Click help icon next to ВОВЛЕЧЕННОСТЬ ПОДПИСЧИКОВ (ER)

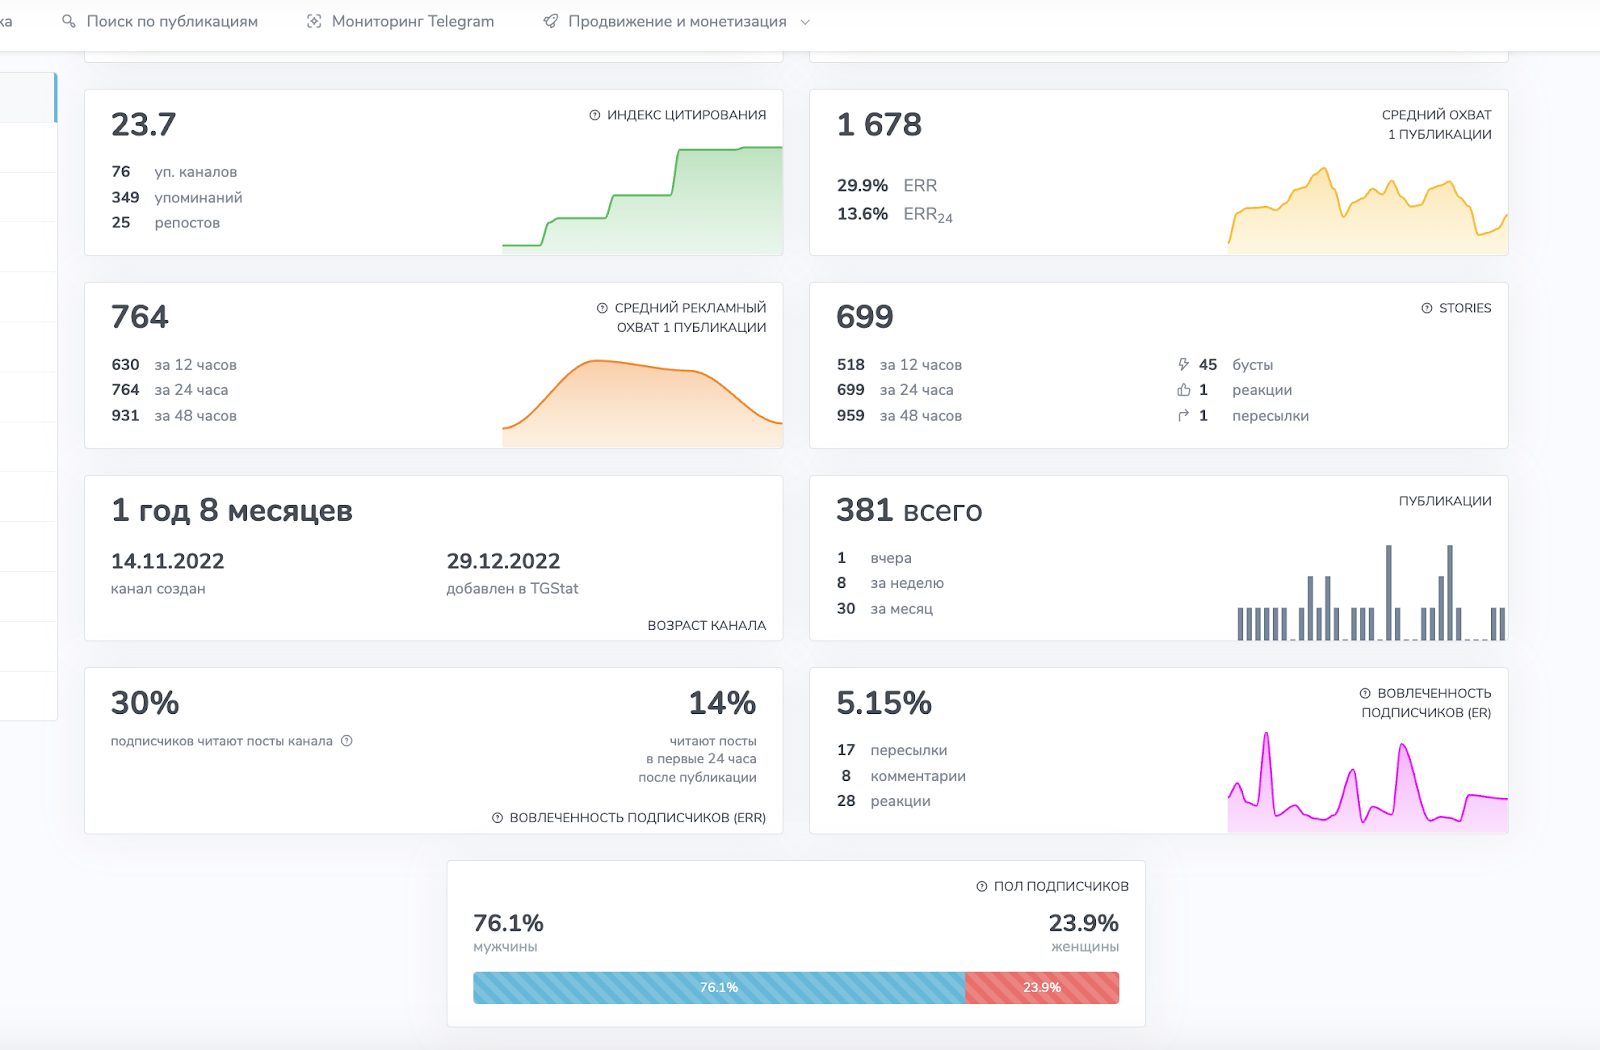coord(1365,693)
